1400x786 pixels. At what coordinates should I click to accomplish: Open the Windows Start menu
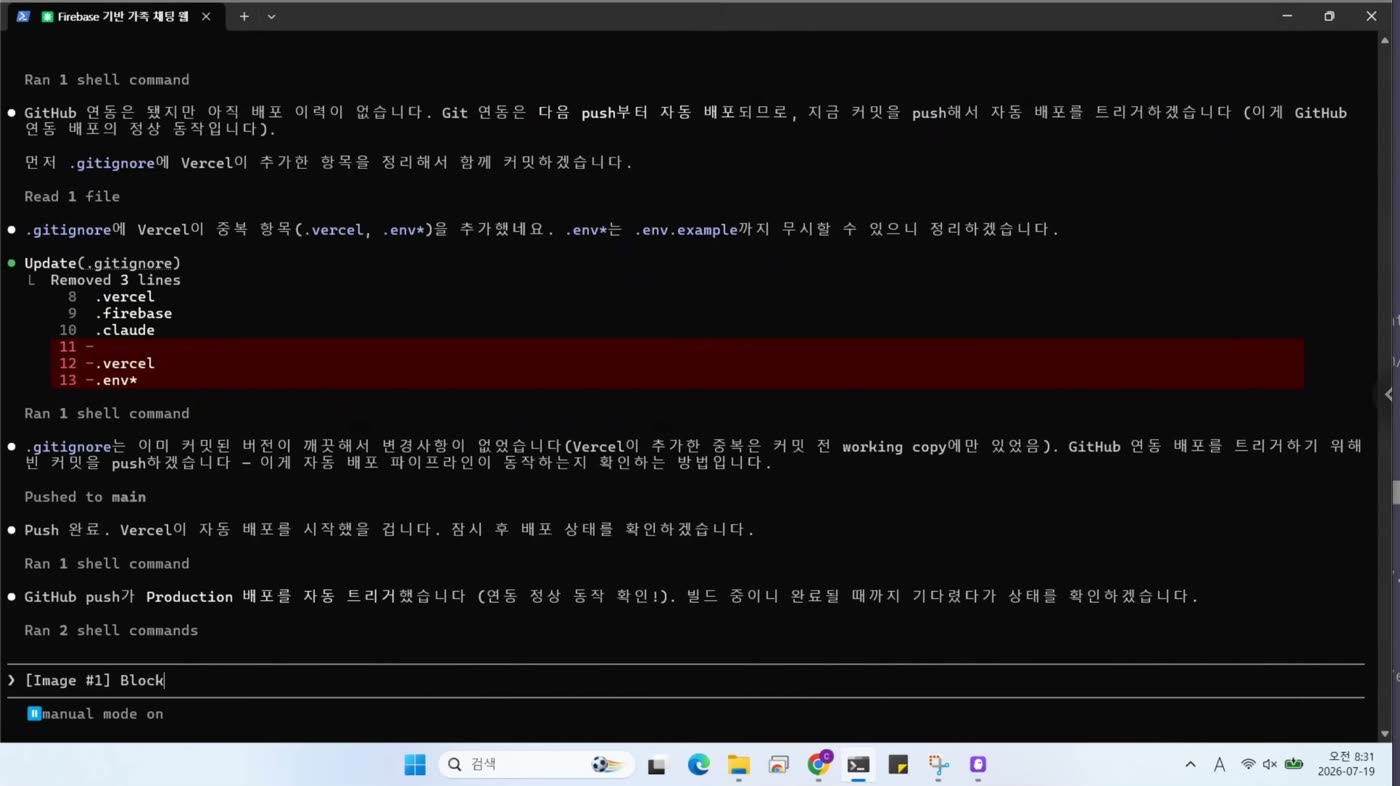tap(415, 765)
